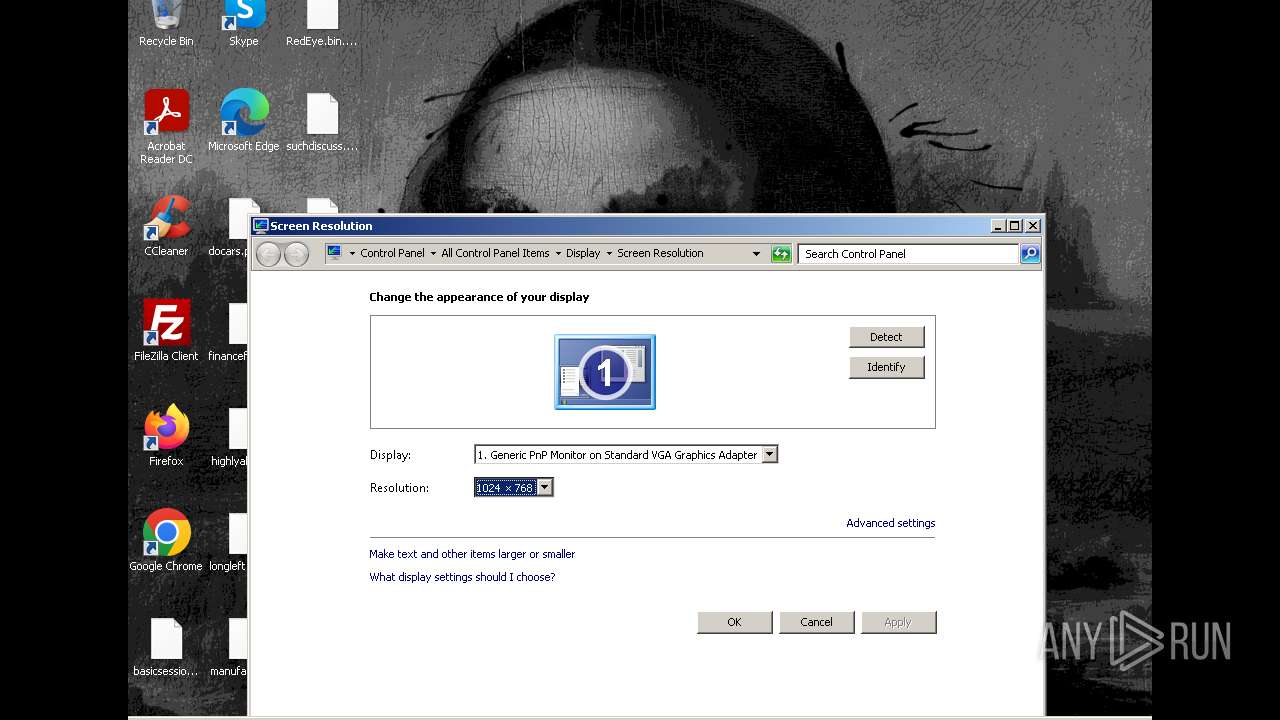Open What display settings should I choose link
This screenshot has width=1280, height=720.
point(462,577)
